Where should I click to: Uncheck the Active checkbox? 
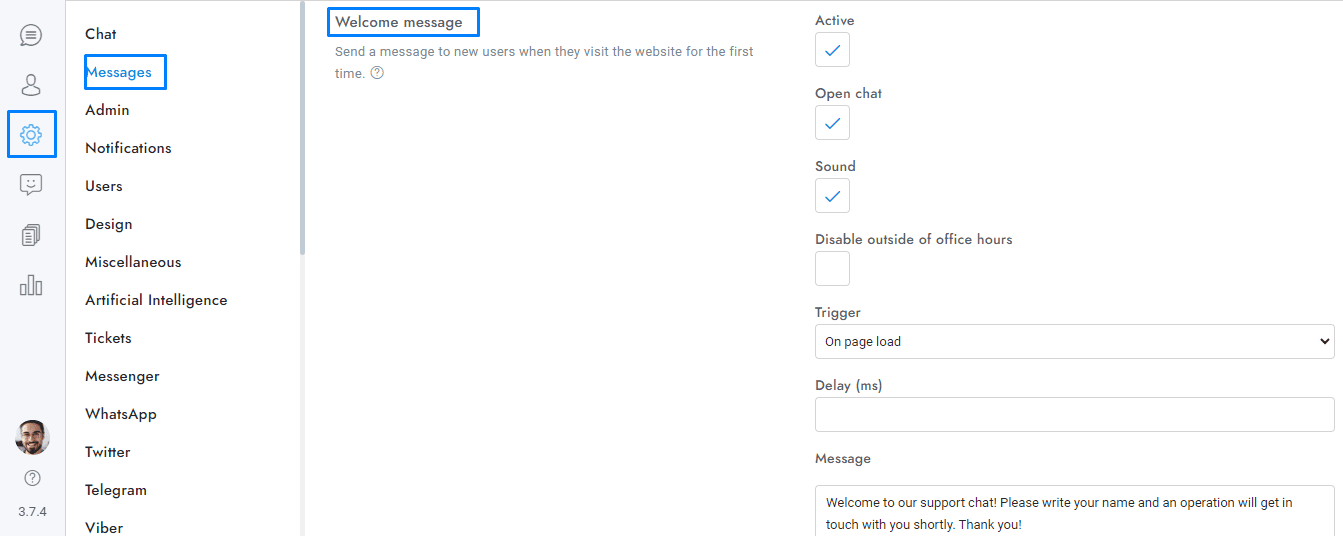coord(832,50)
